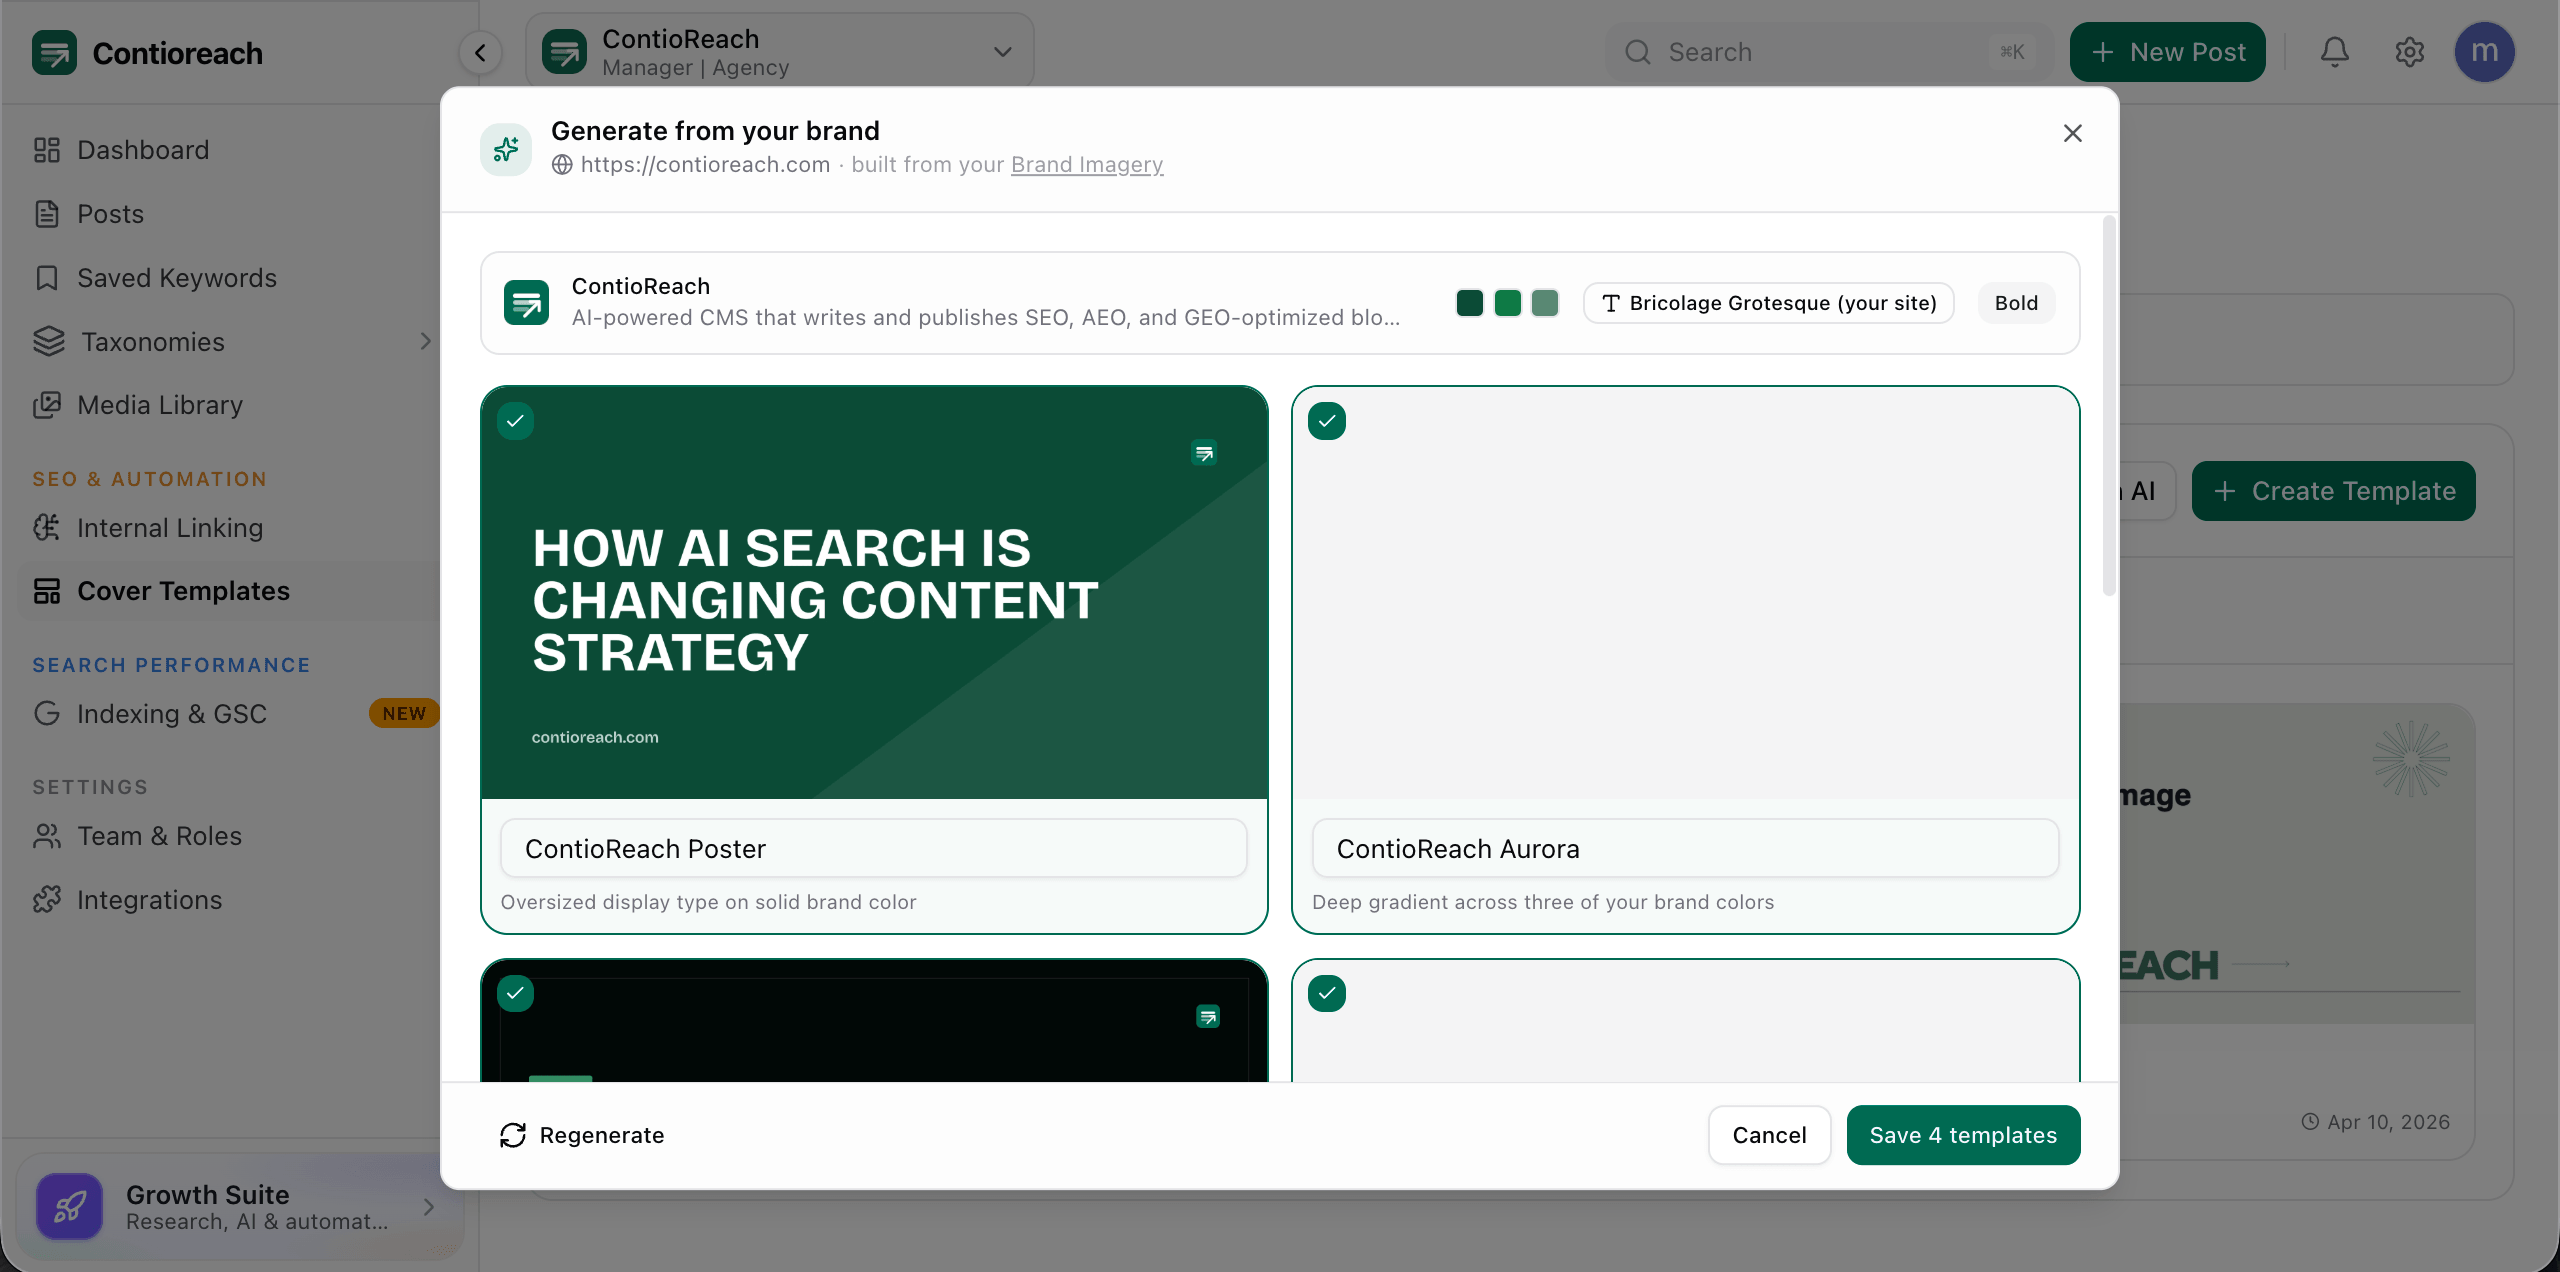Click 'Deep gradient across three of your brand colors'

pos(1543,902)
